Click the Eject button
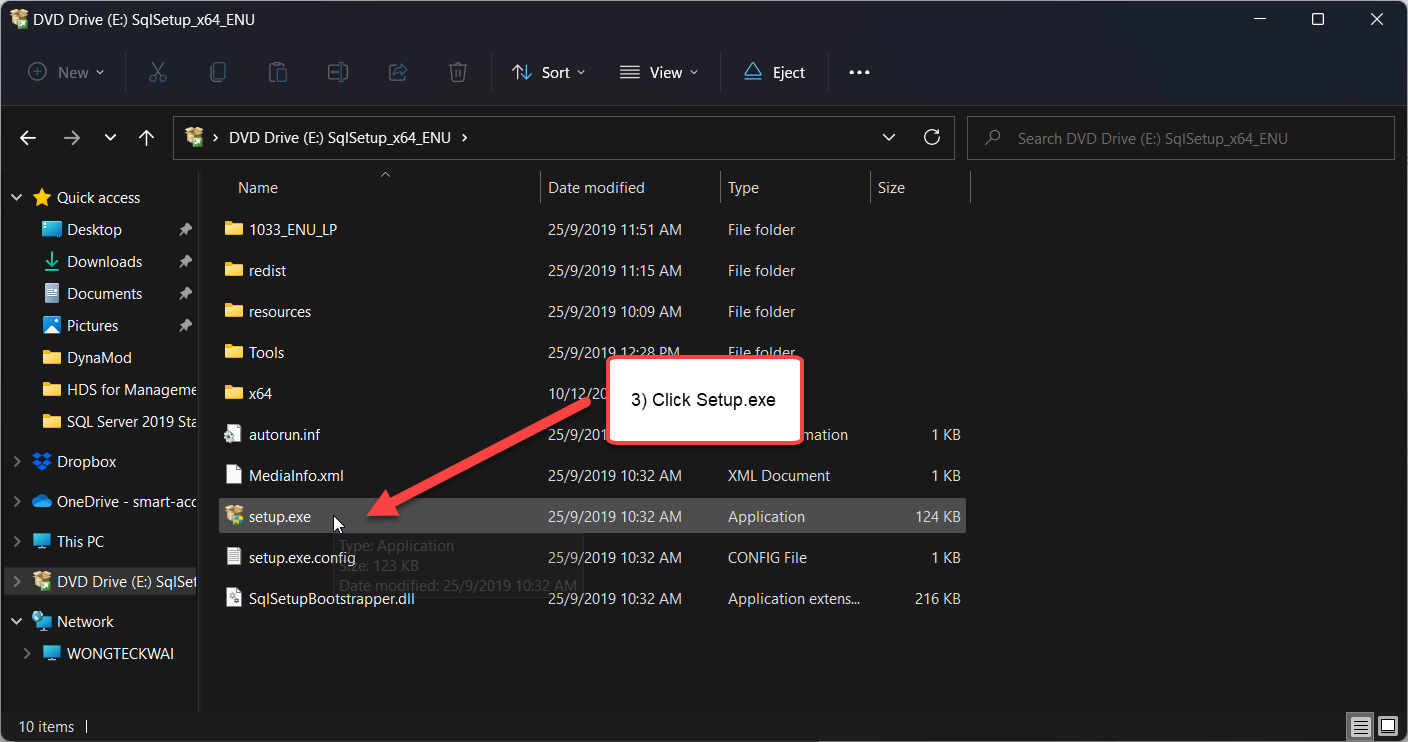Image resolution: width=1408 pixels, height=742 pixels. pyautogui.click(x=774, y=72)
